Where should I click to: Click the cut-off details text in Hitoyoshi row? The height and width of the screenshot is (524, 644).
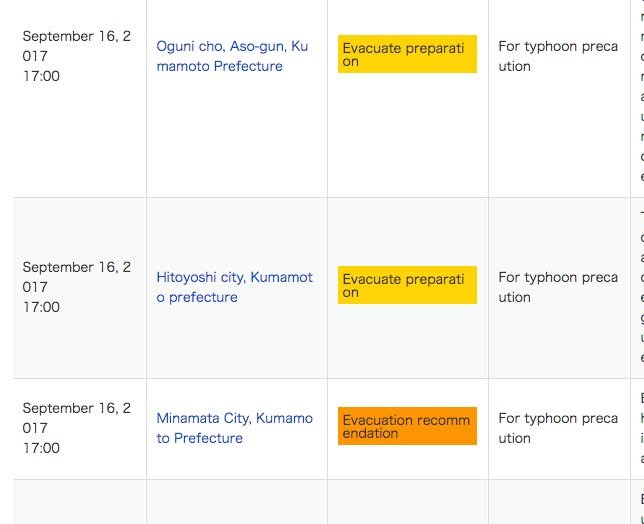point(640,300)
